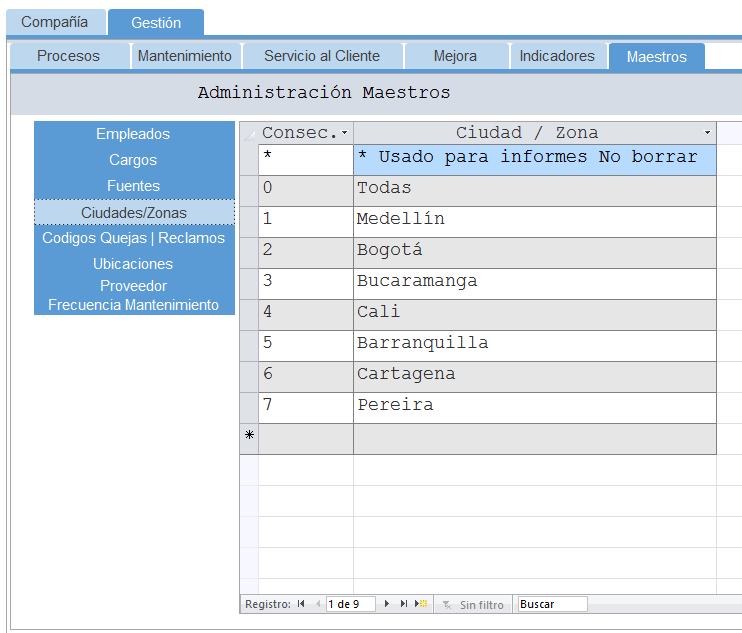Click the Sin filtro filter indicator

474,604
